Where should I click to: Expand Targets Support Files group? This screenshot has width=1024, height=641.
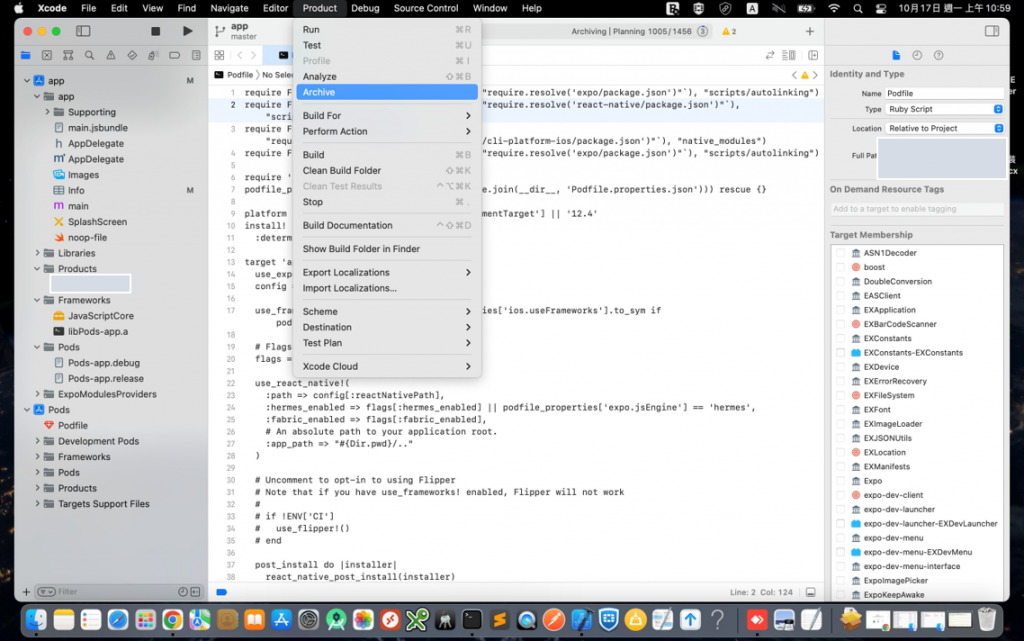point(37,503)
